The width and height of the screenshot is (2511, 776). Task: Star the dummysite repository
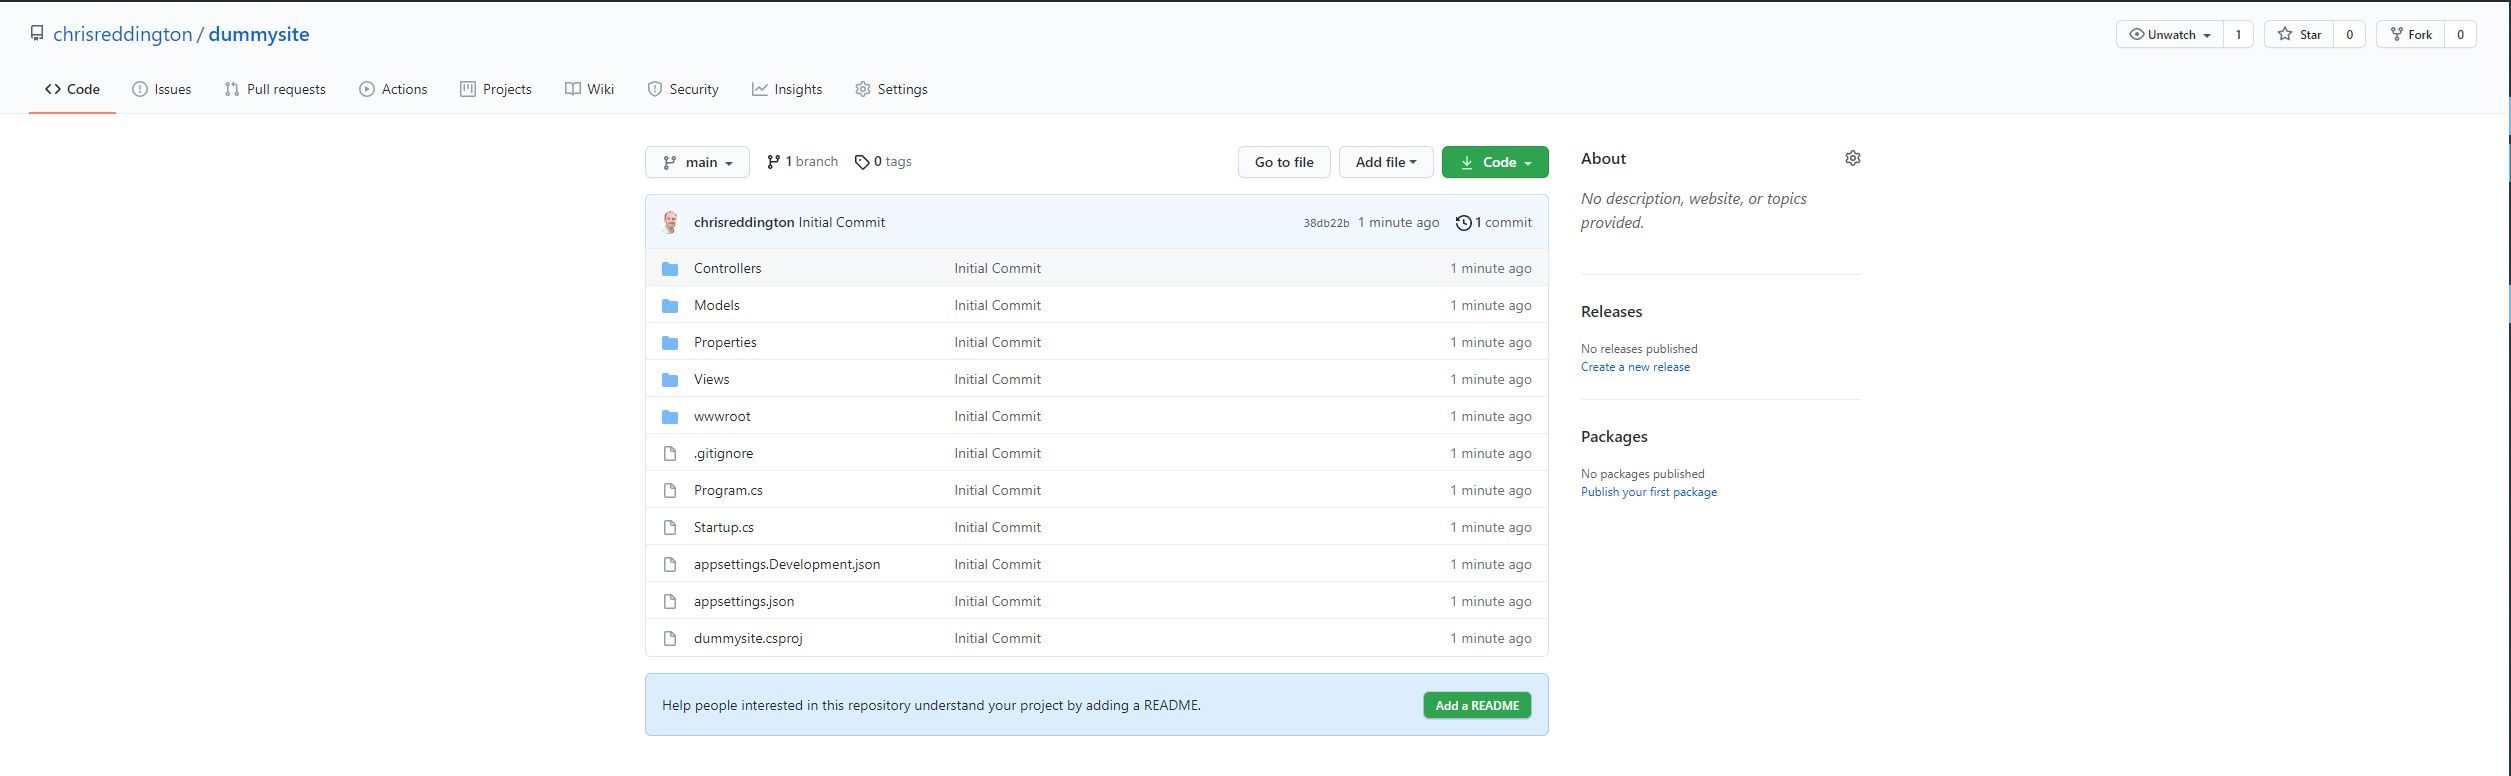tap(2299, 34)
